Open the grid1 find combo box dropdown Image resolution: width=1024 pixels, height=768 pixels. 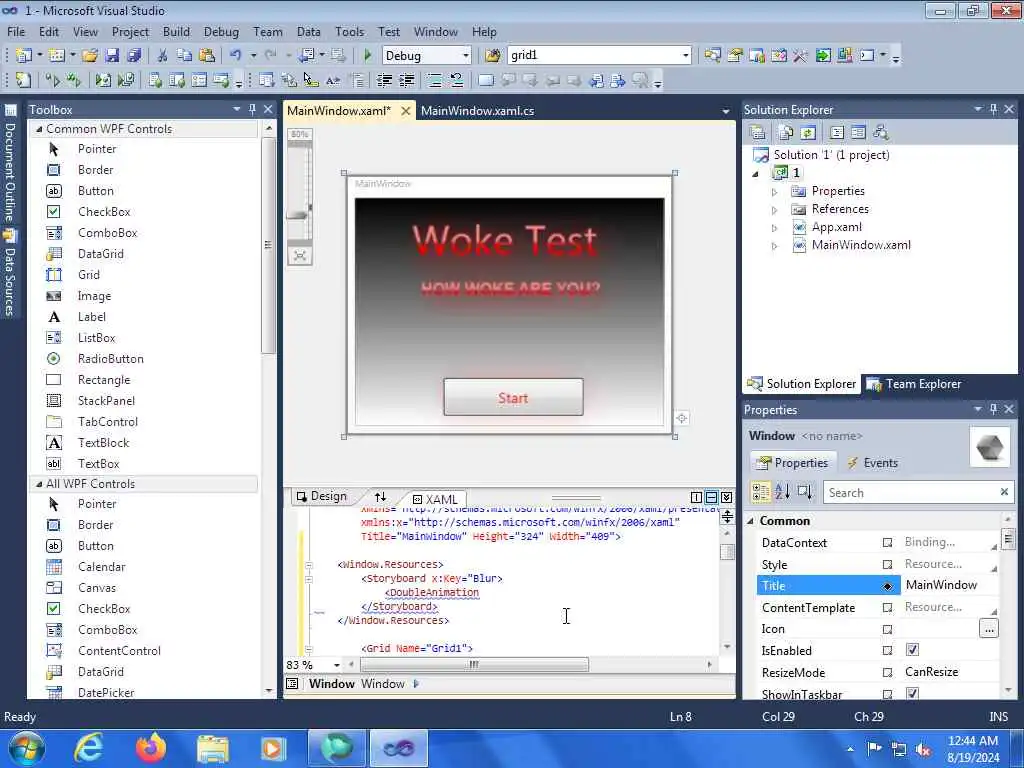(685, 56)
